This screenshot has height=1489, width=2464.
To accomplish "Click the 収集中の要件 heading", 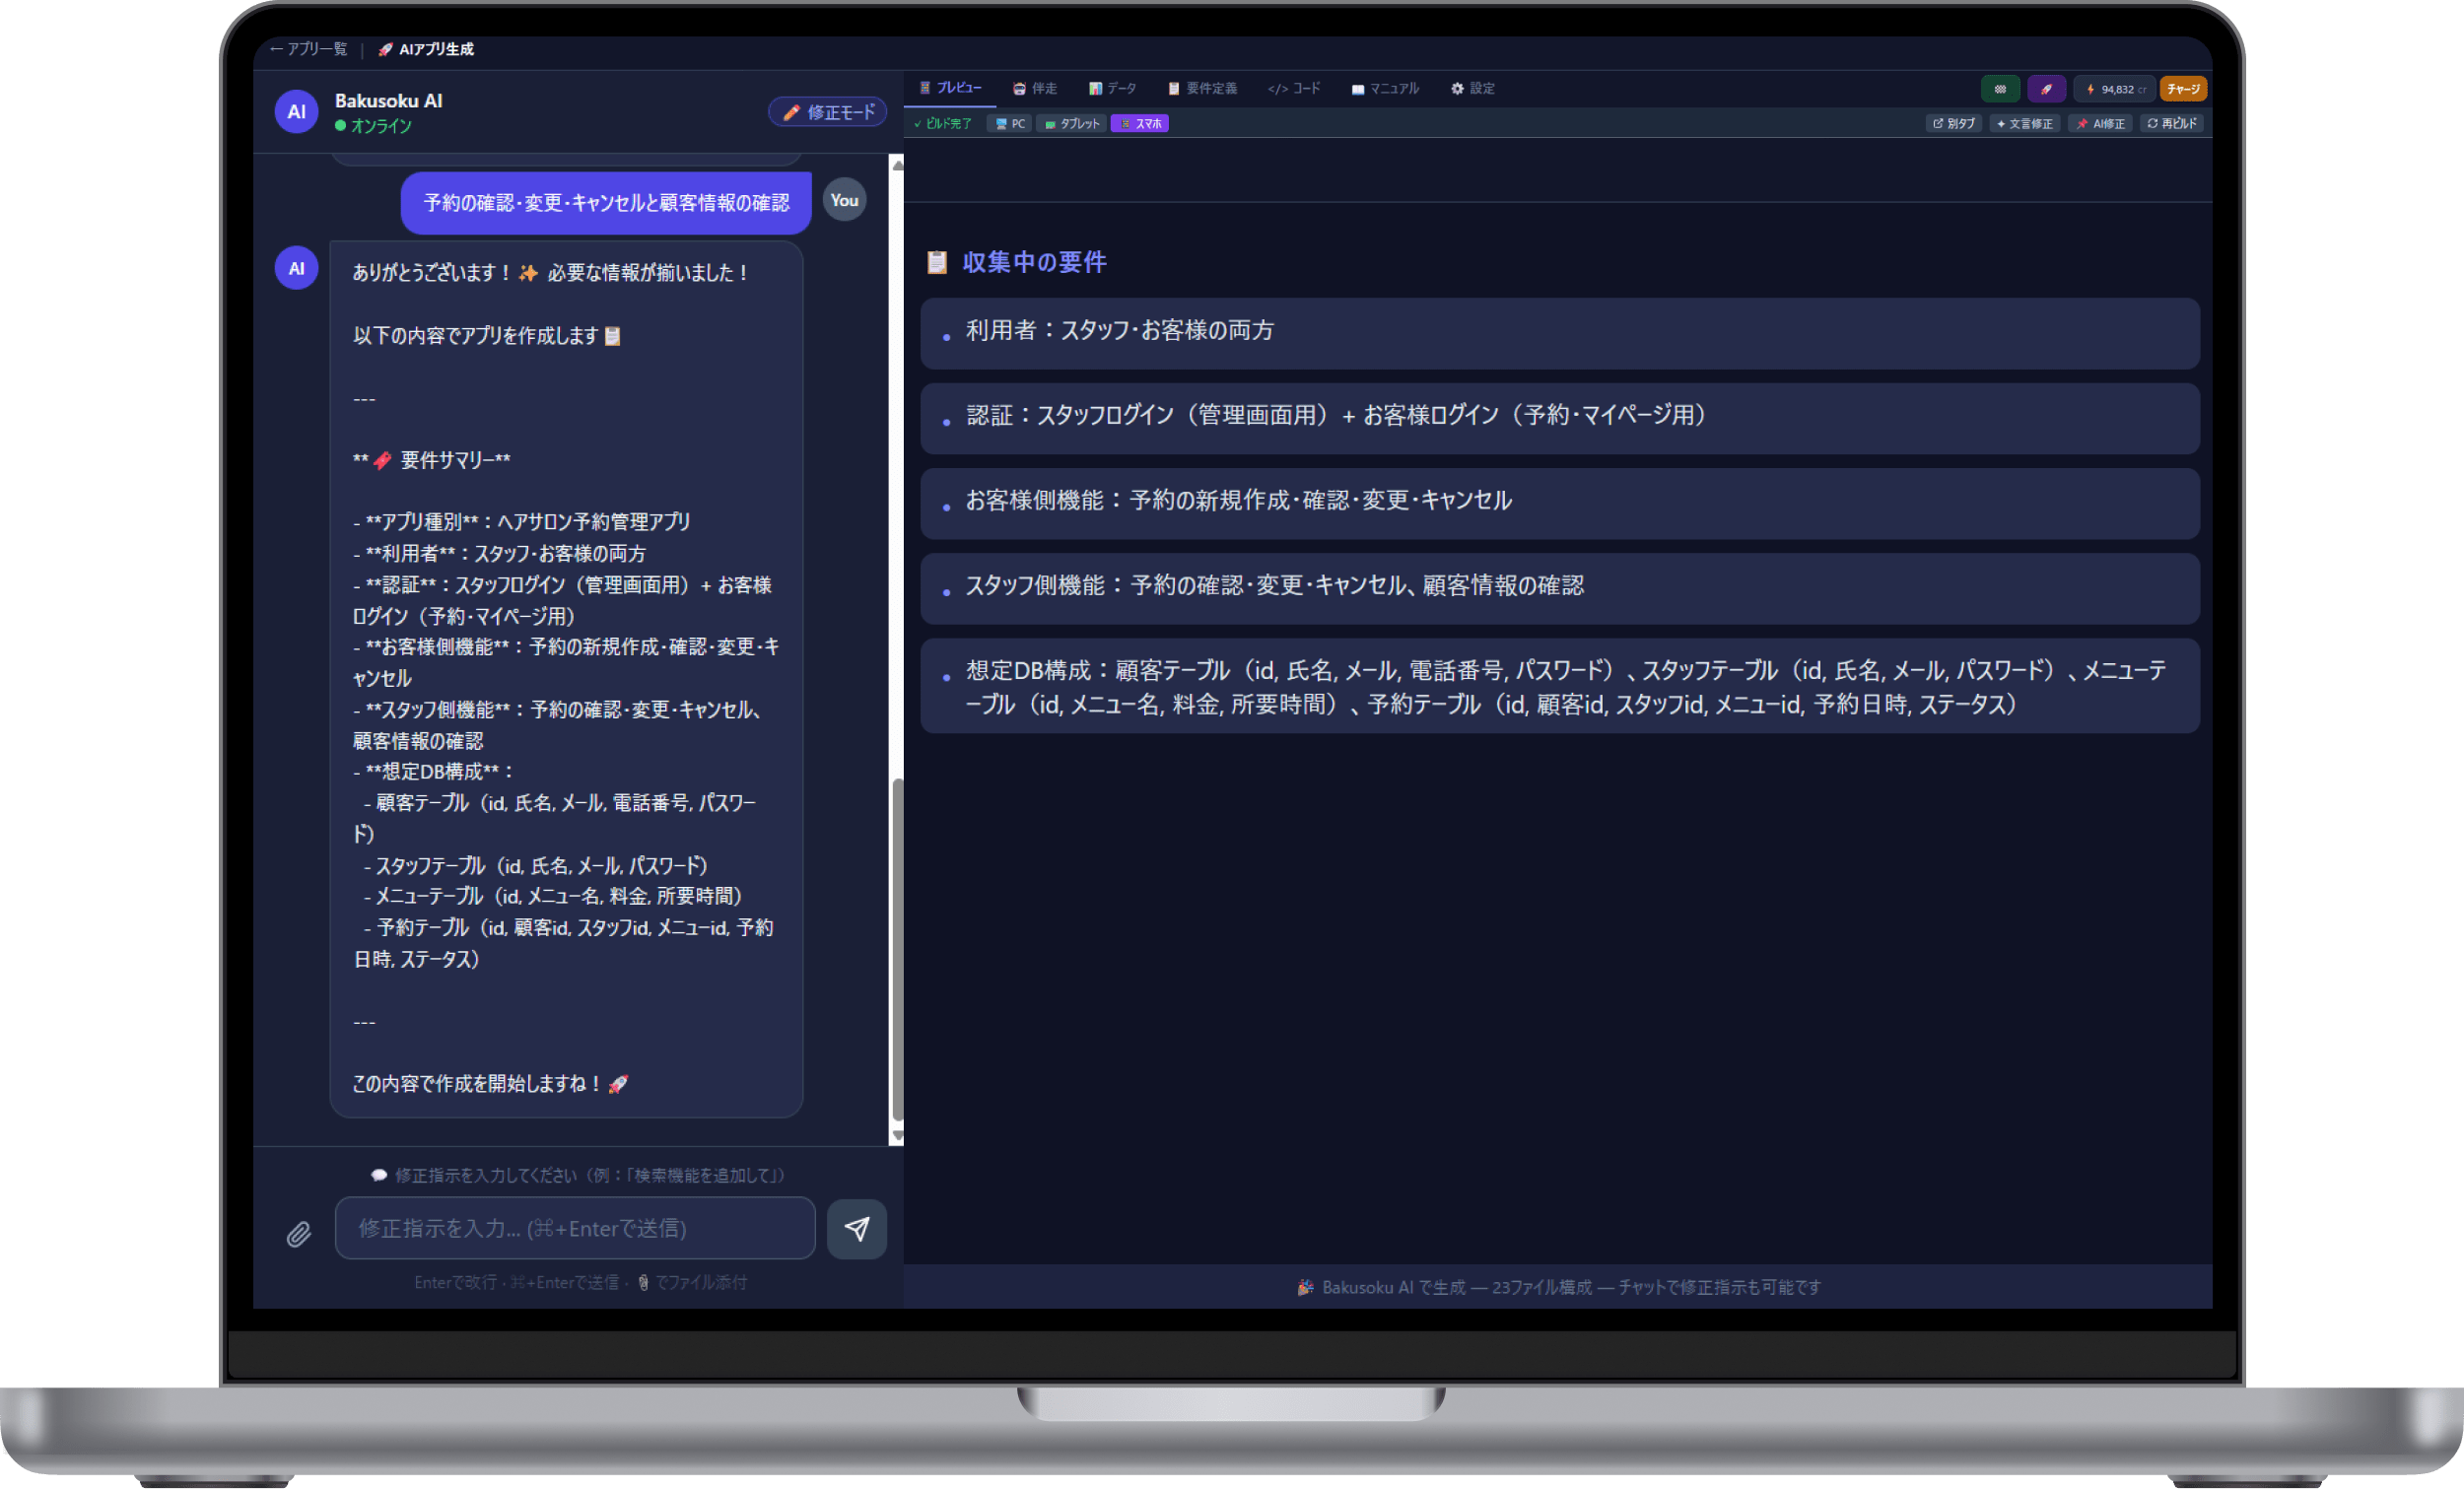I will pos(1034,262).
